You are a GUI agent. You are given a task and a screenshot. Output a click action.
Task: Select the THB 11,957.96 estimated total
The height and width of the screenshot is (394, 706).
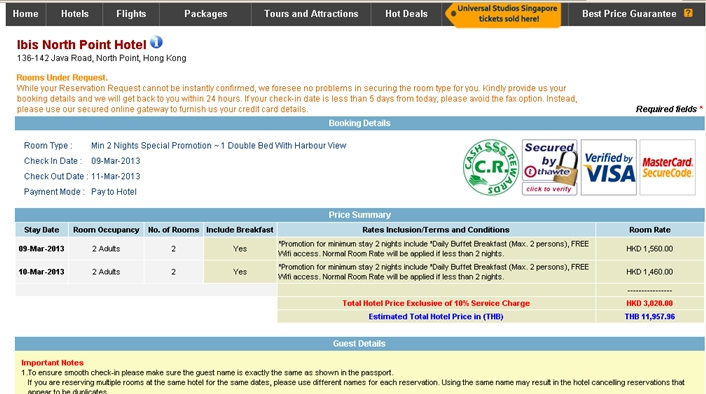coord(650,317)
